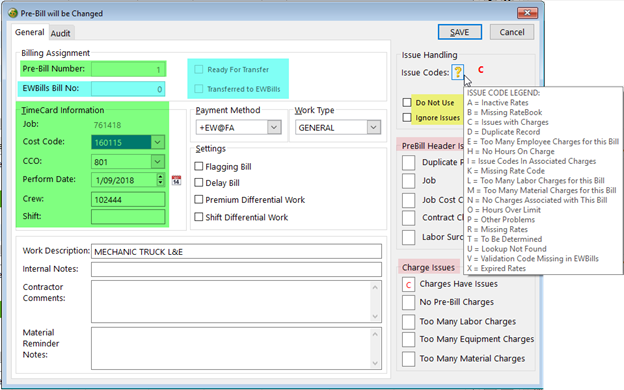This screenshot has width=624, height=390.
Task: Expand the Cost Code dropdown arrow
Action: 158,142
